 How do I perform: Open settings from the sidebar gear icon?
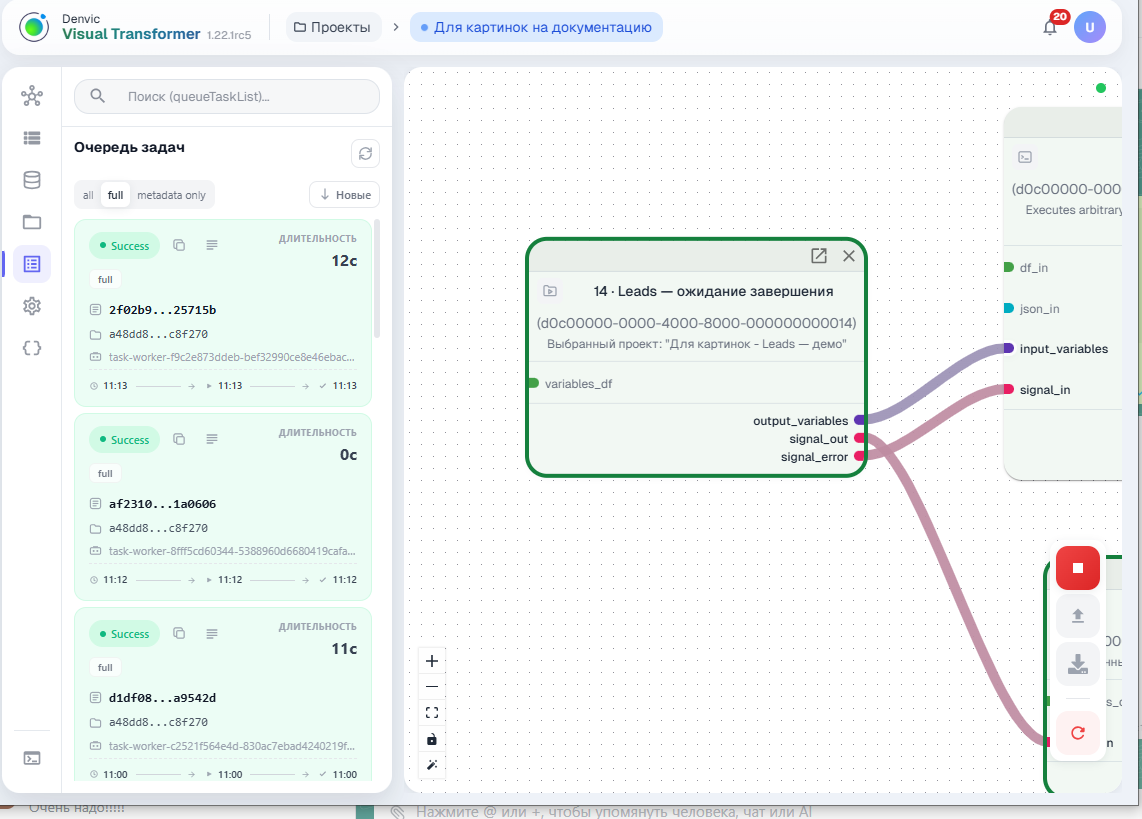[32, 306]
